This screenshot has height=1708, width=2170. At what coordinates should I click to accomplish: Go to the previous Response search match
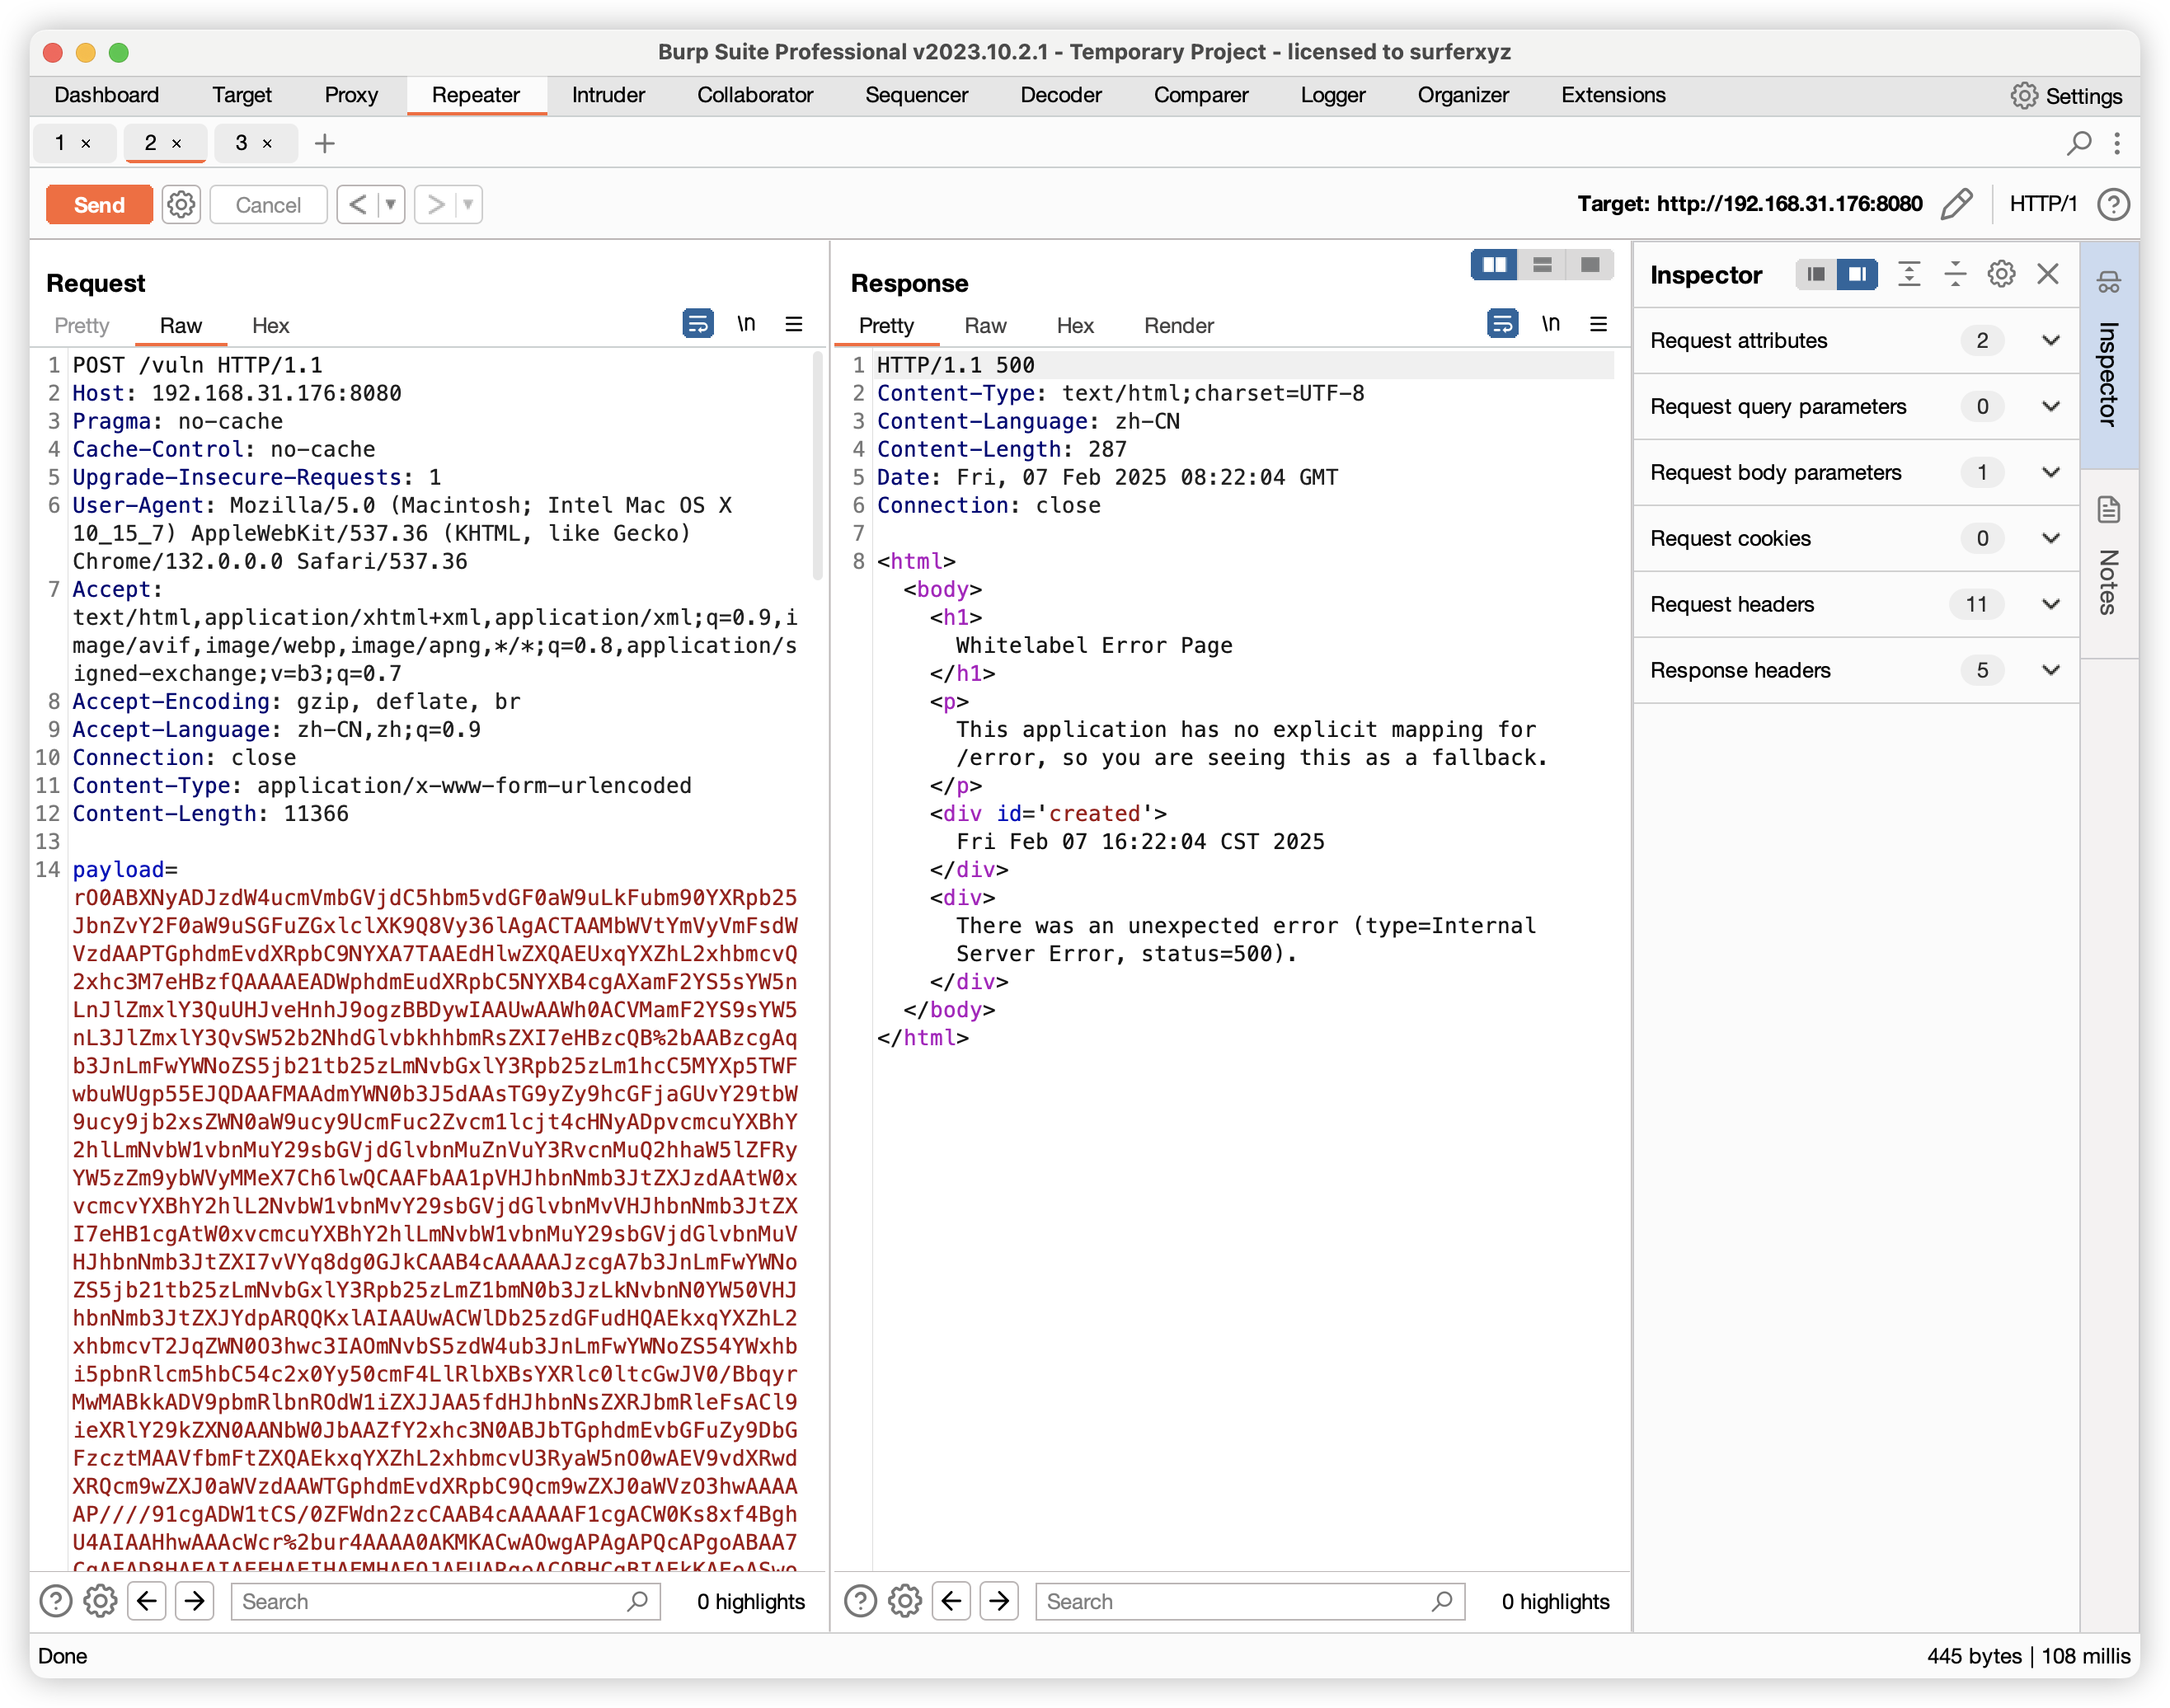point(952,1602)
